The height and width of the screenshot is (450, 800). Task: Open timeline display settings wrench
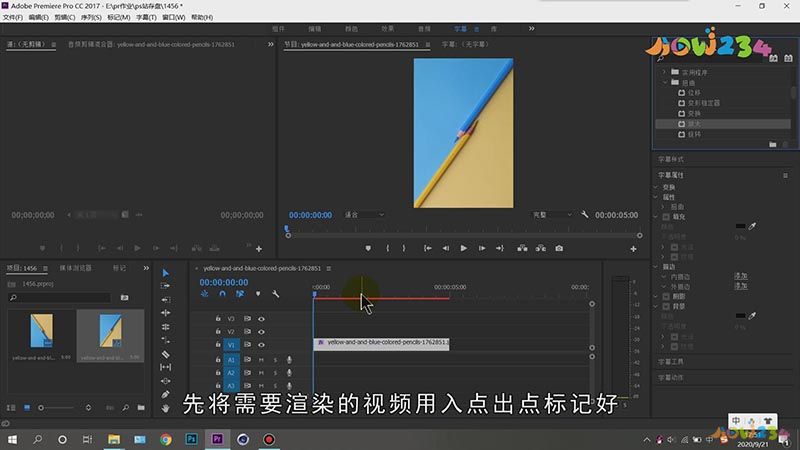pyautogui.click(x=276, y=294)
